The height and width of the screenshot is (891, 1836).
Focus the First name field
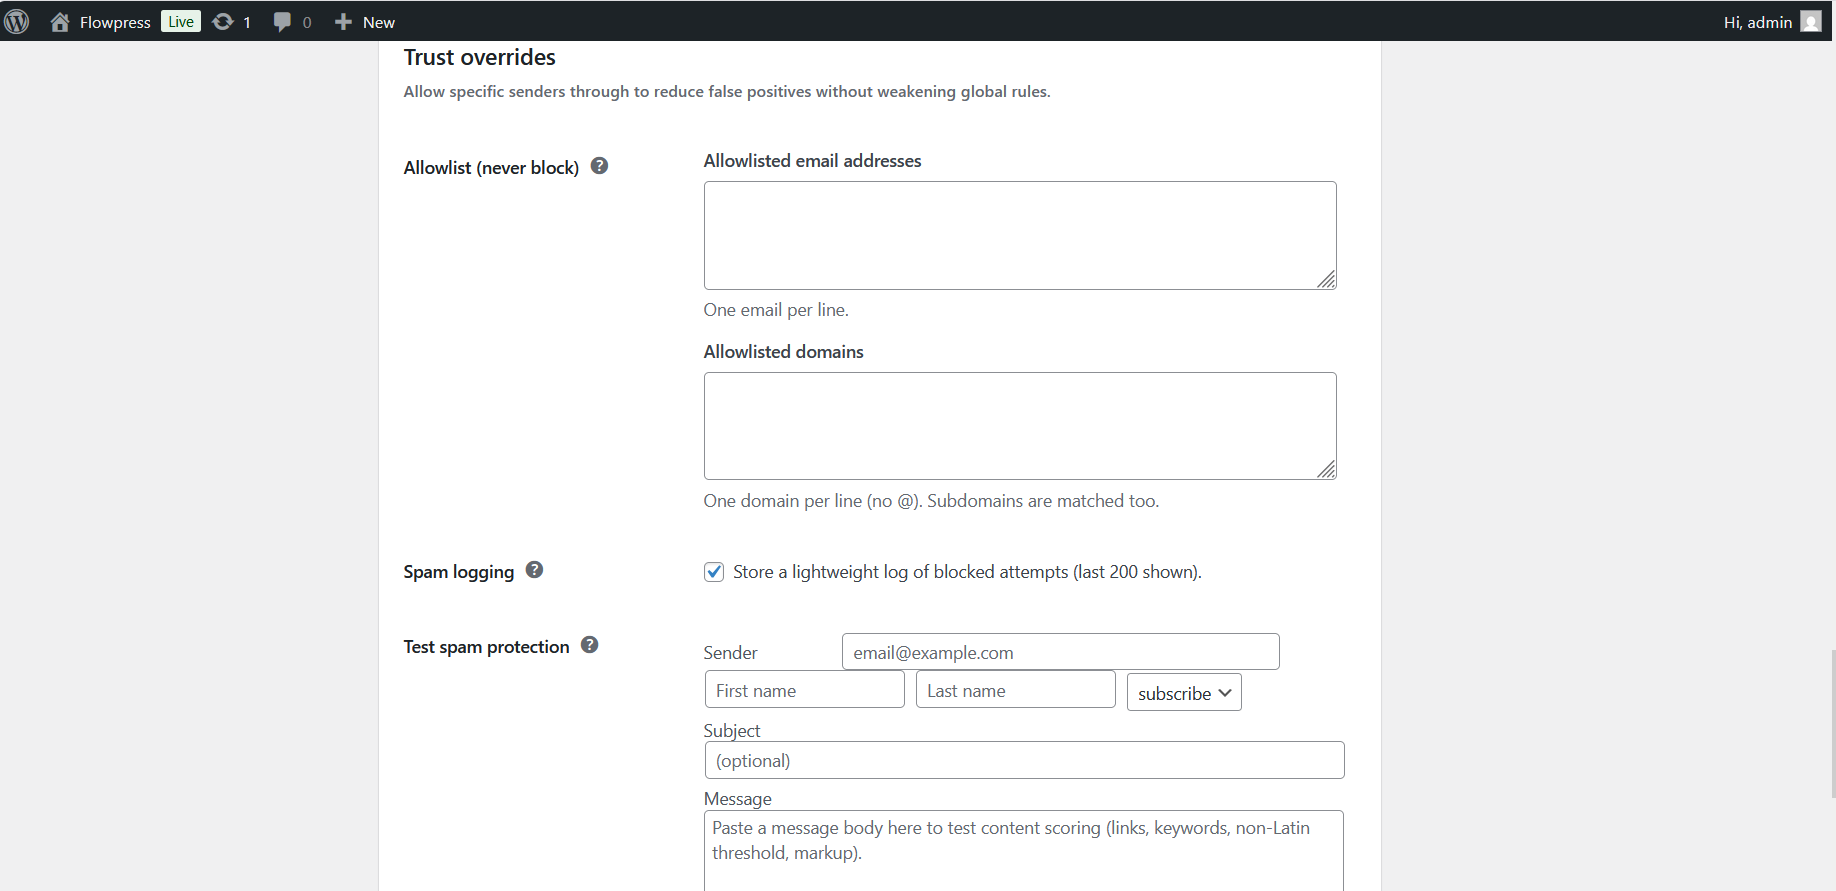point(805,690)
